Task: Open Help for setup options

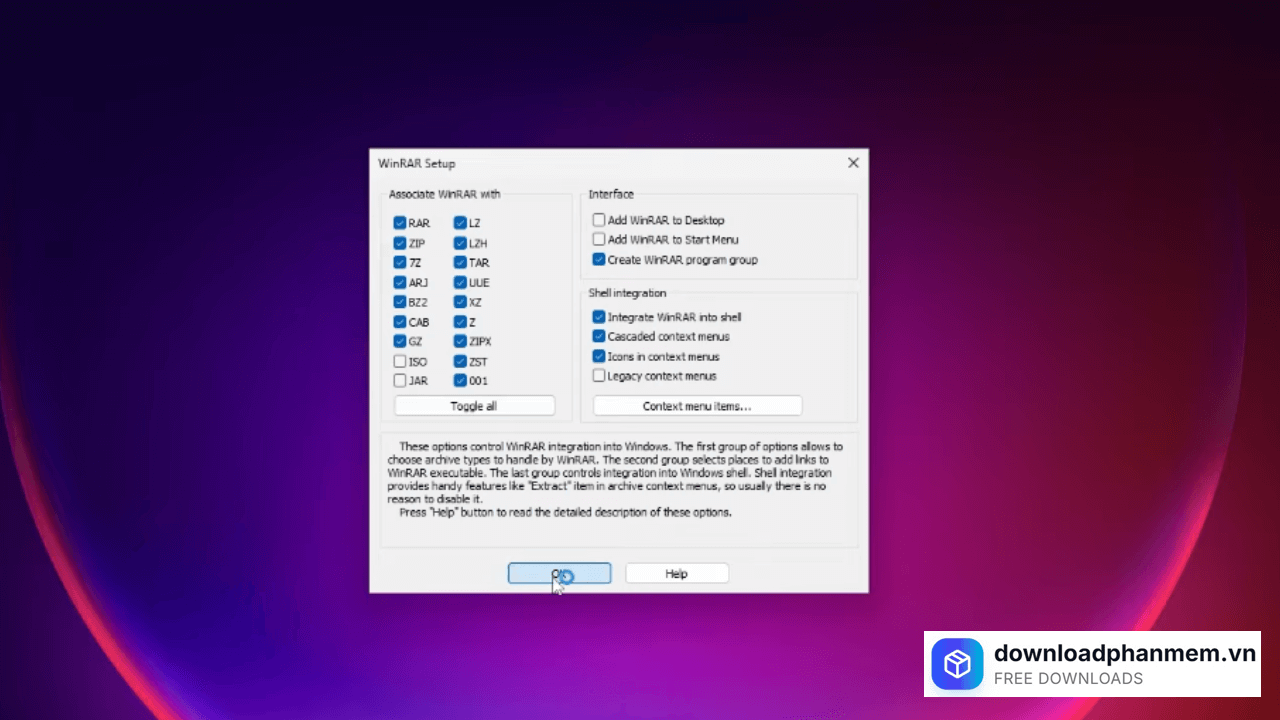Action: [677, 574]
